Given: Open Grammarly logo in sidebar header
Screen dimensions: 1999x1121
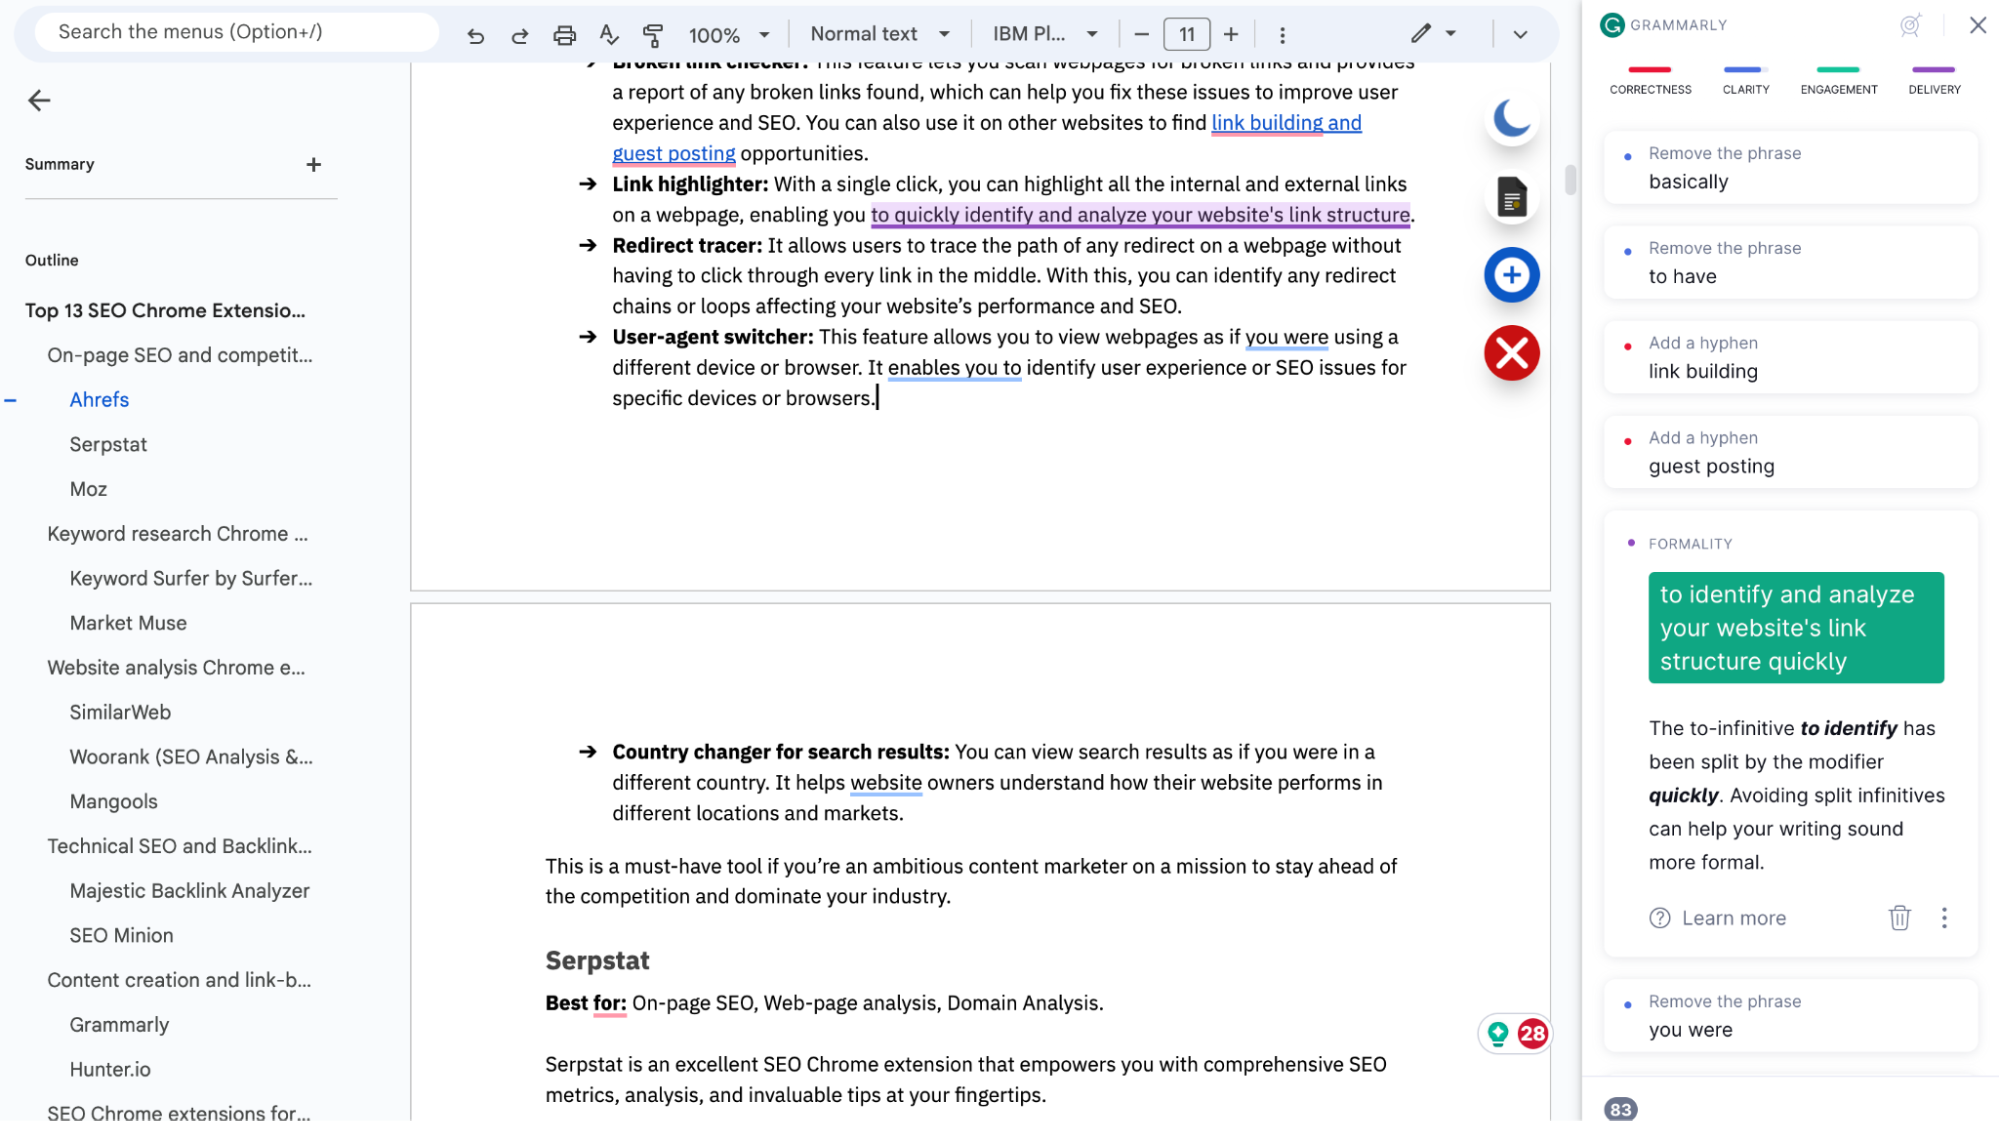Looking at the screenshot, I should (x=1612, y=25).
